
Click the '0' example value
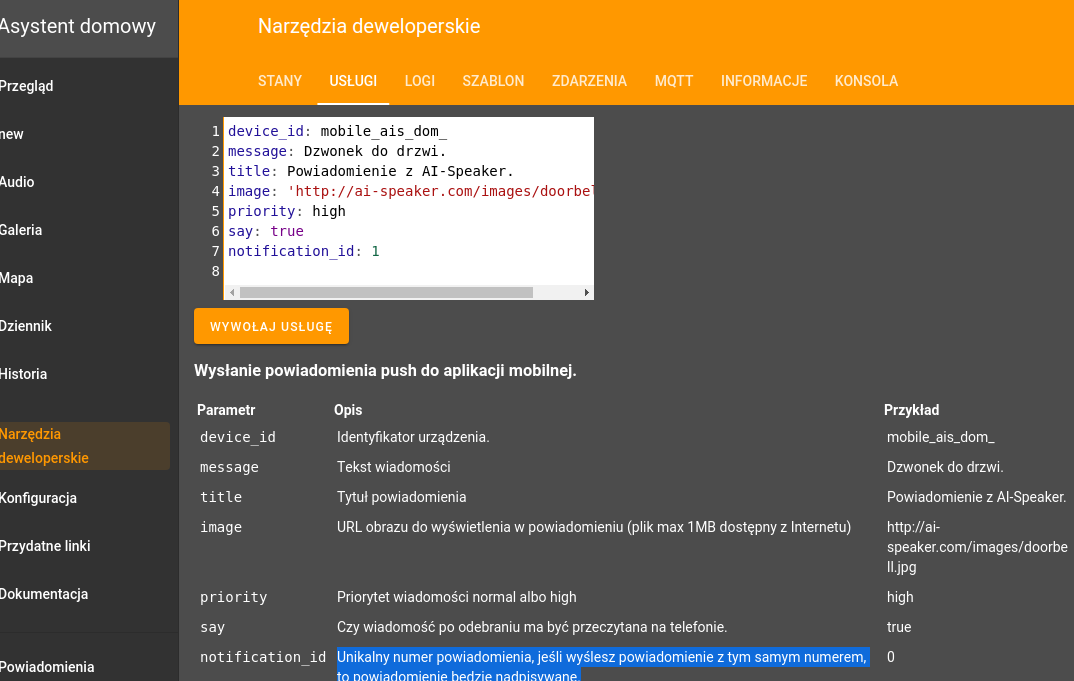click(x=890, y=657)
